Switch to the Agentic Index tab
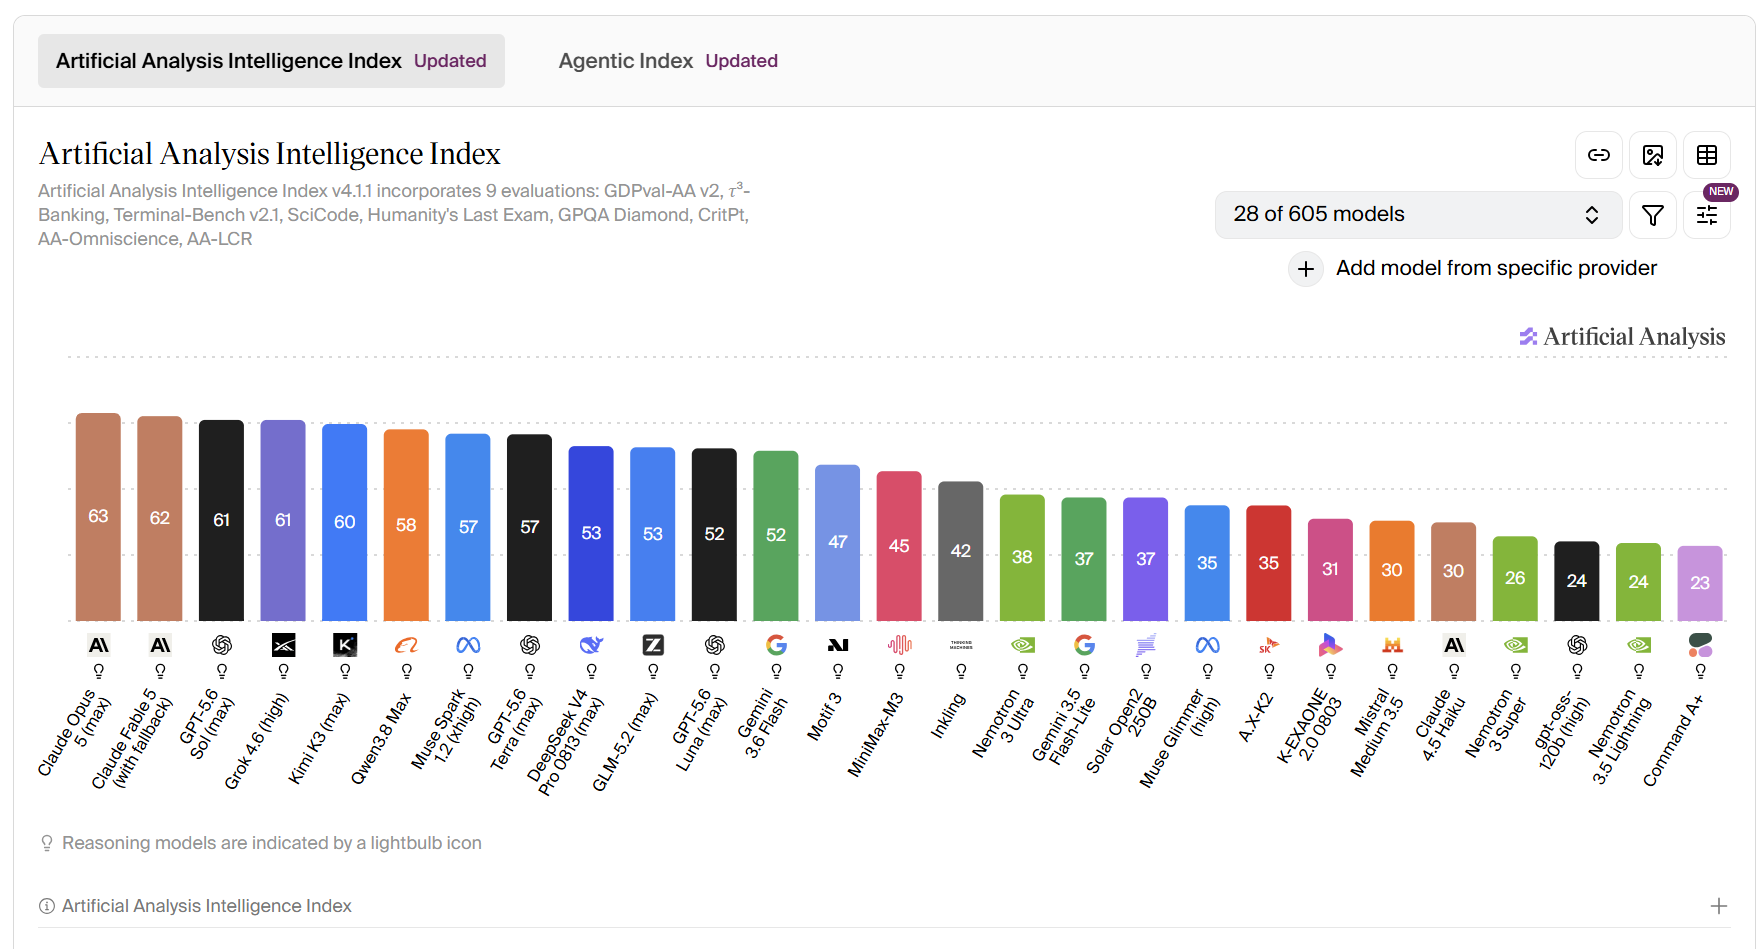Image resolution: width=1763 pixels, height=949 pixels. click(668, 61)
